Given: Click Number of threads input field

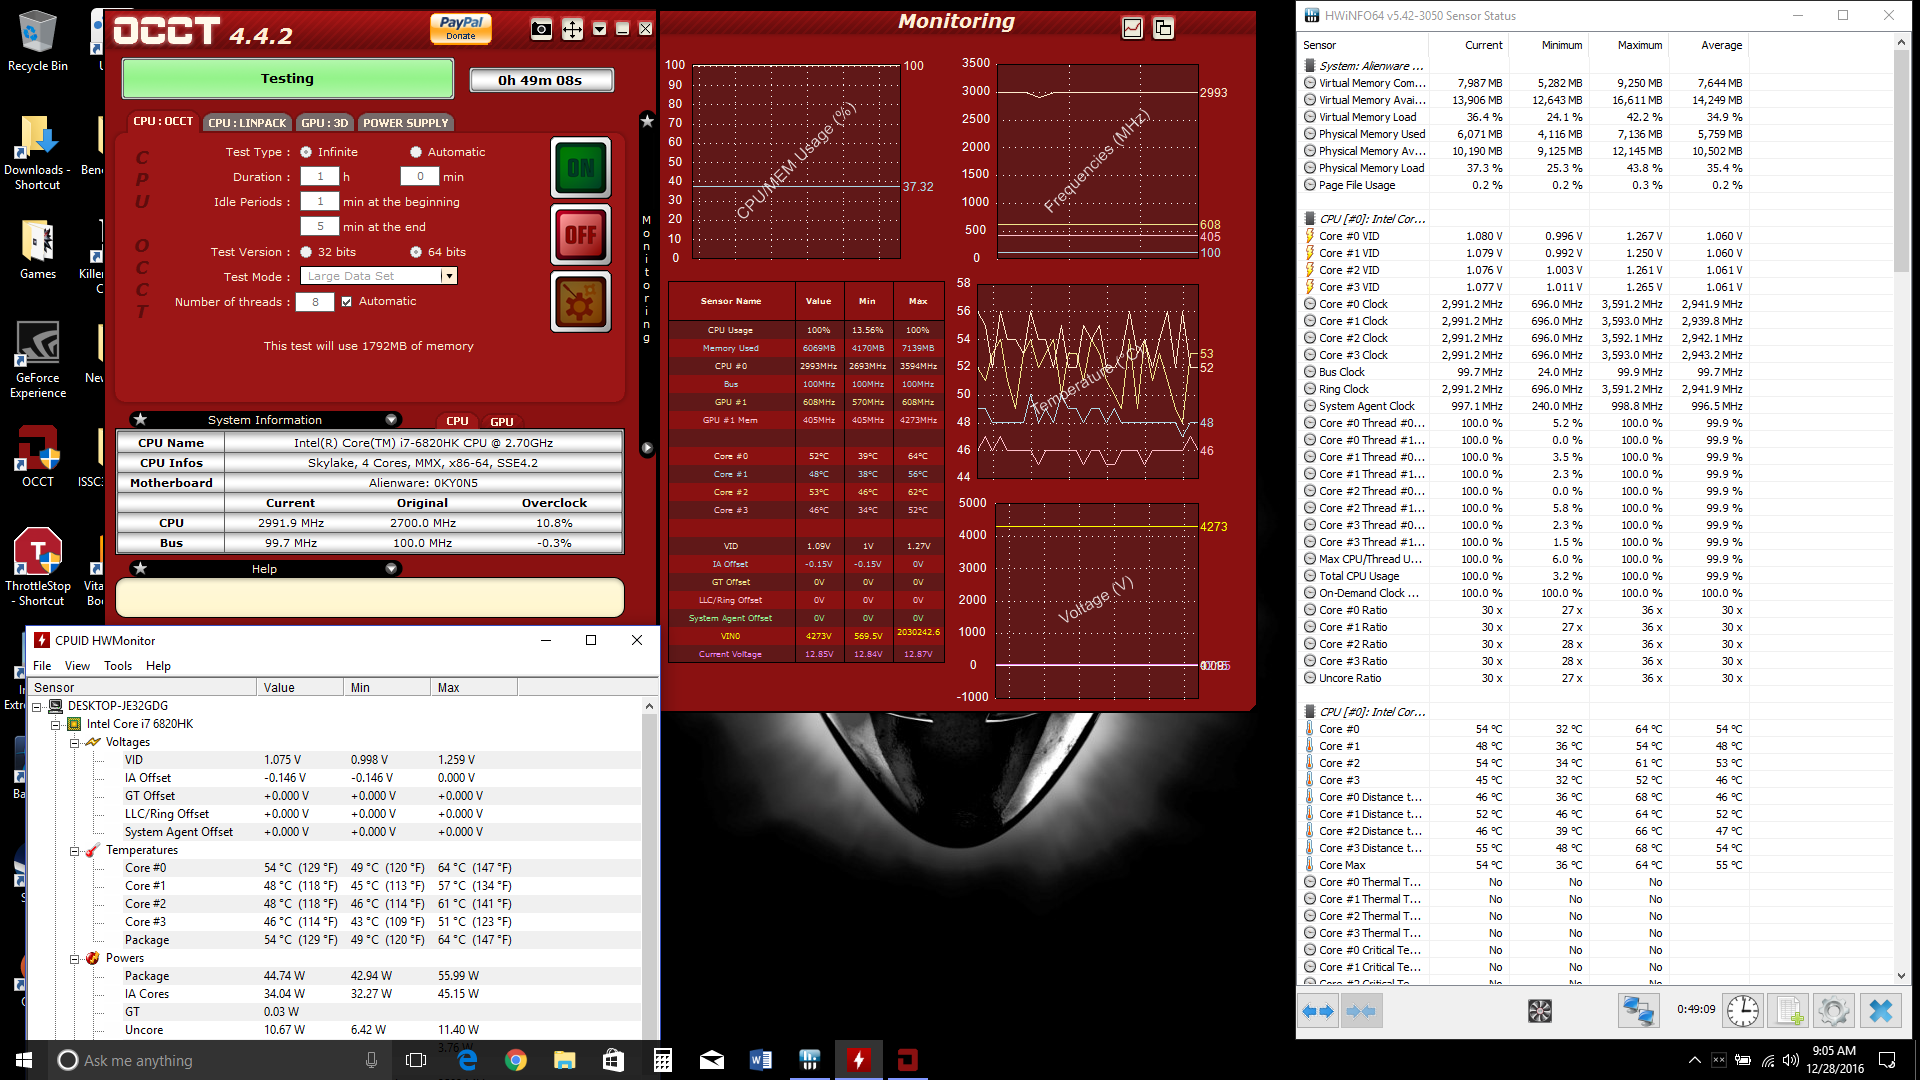Looking at the screenshot, I should (315, 302).
